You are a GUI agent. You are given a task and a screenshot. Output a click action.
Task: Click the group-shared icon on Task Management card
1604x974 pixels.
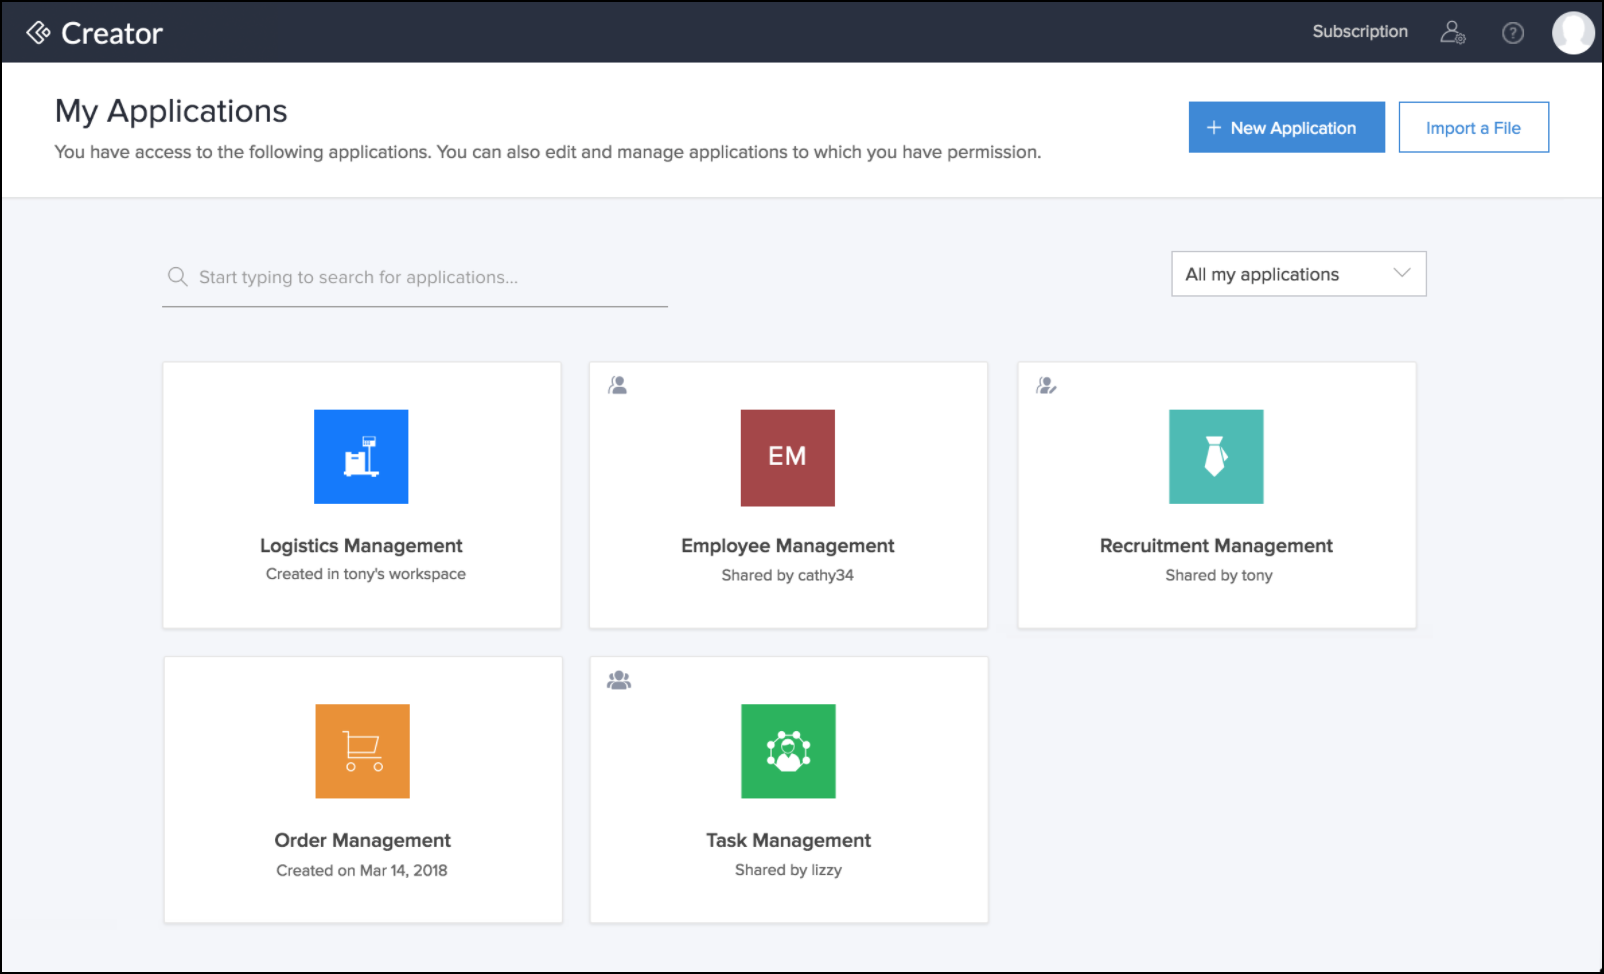coord(619,680)
